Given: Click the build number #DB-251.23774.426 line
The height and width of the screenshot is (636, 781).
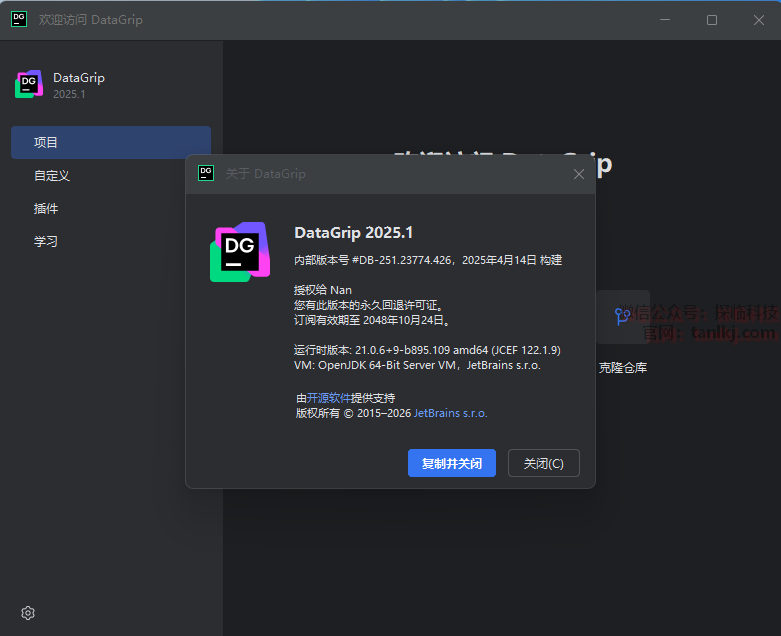Looking at the screenshot, I should pyautogui.click(x=428, y=260).
